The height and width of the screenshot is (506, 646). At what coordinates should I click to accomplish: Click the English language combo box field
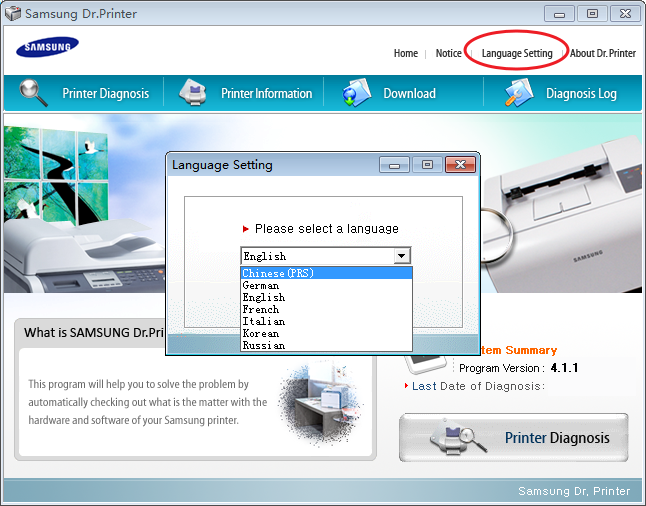(x=325, y=256)
